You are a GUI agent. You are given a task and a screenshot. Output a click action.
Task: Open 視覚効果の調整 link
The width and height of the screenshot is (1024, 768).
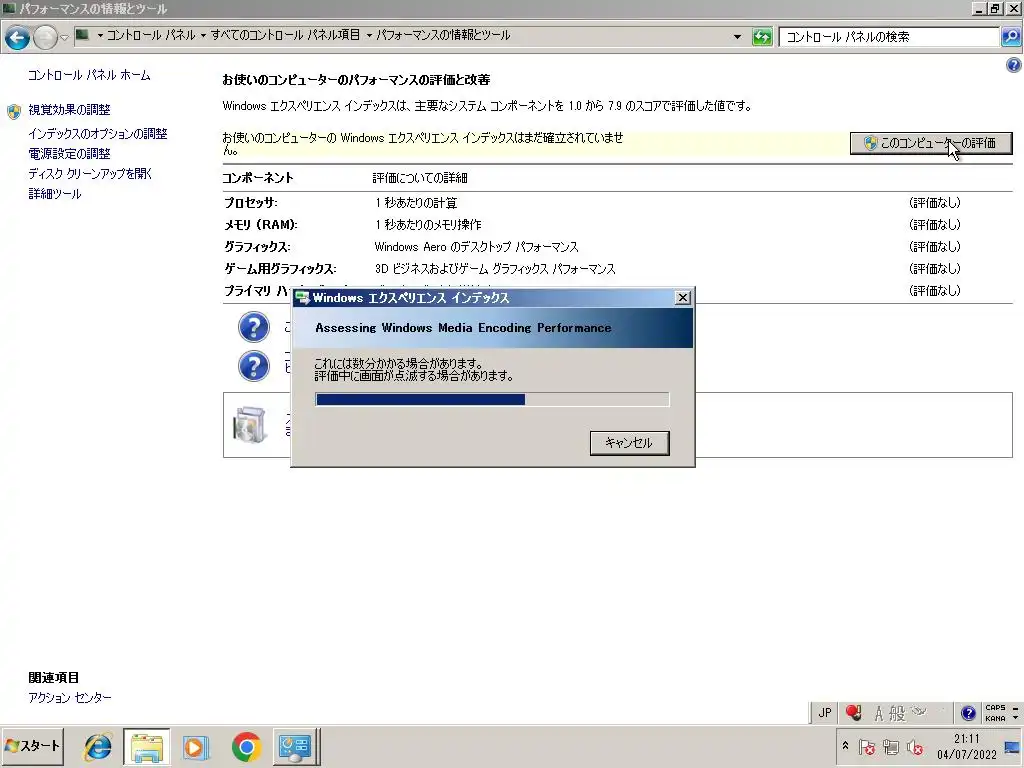(x=69, y=110)
